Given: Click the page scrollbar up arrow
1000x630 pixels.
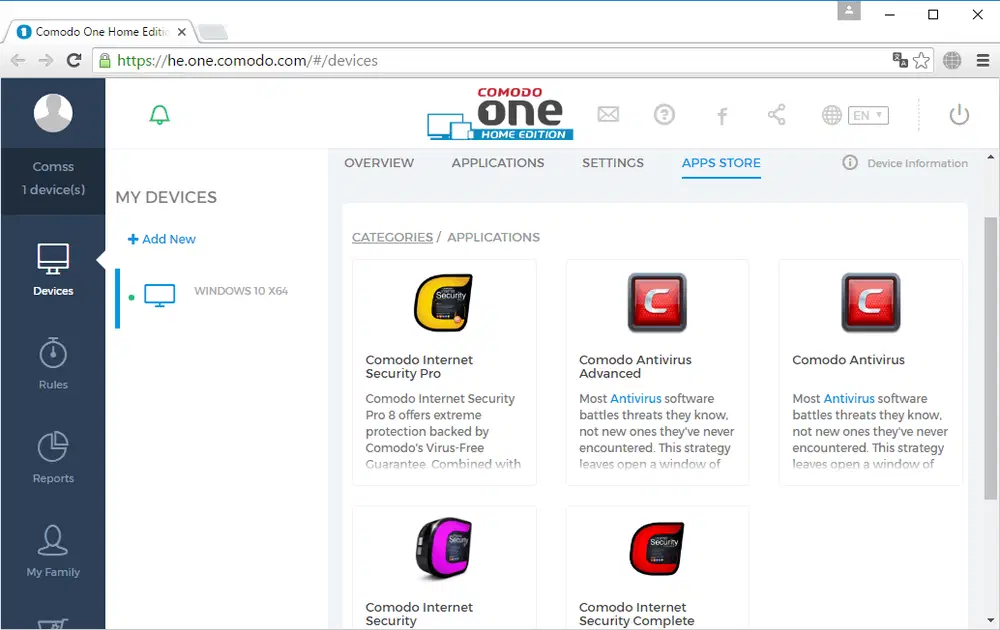Looking at the screenshot, I should tap(990, 157).
